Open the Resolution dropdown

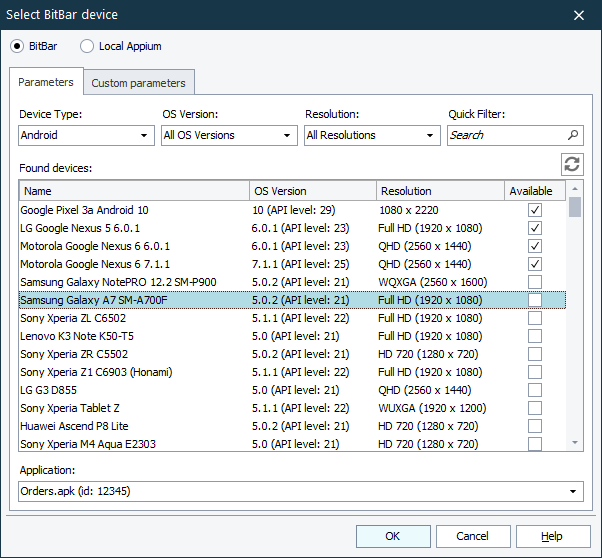pyautogui.click(x=372, y=135)
